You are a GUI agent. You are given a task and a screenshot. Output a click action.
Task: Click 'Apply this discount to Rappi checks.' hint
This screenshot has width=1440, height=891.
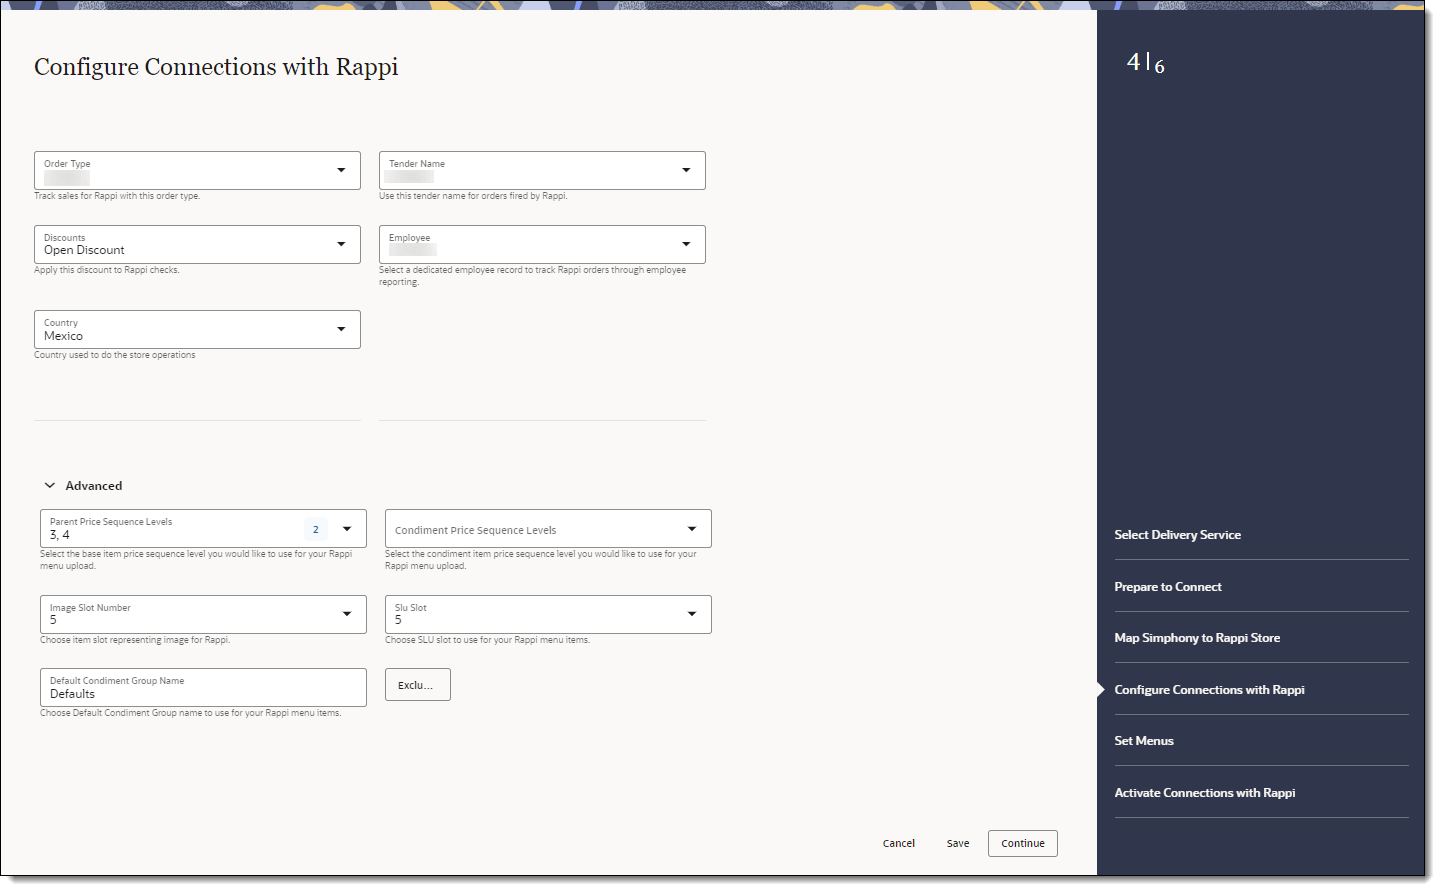[x=107, y=270]
